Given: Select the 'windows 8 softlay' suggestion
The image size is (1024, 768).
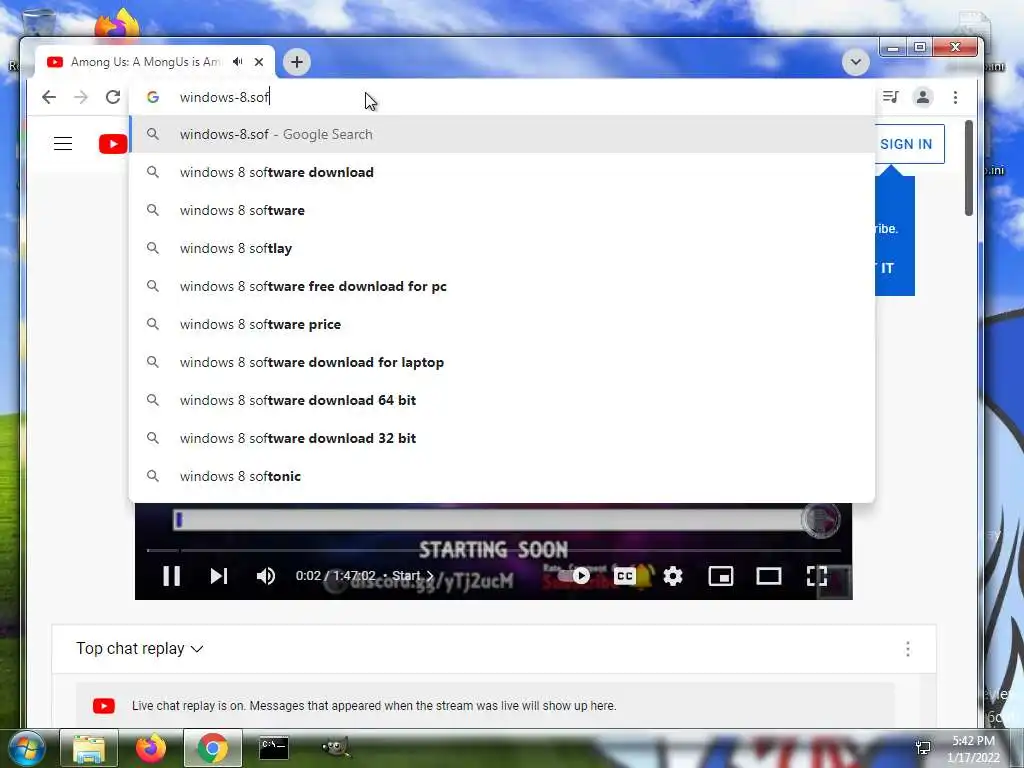Looking at the screenshot, I should pyautogui.click(x=502, y=248).
